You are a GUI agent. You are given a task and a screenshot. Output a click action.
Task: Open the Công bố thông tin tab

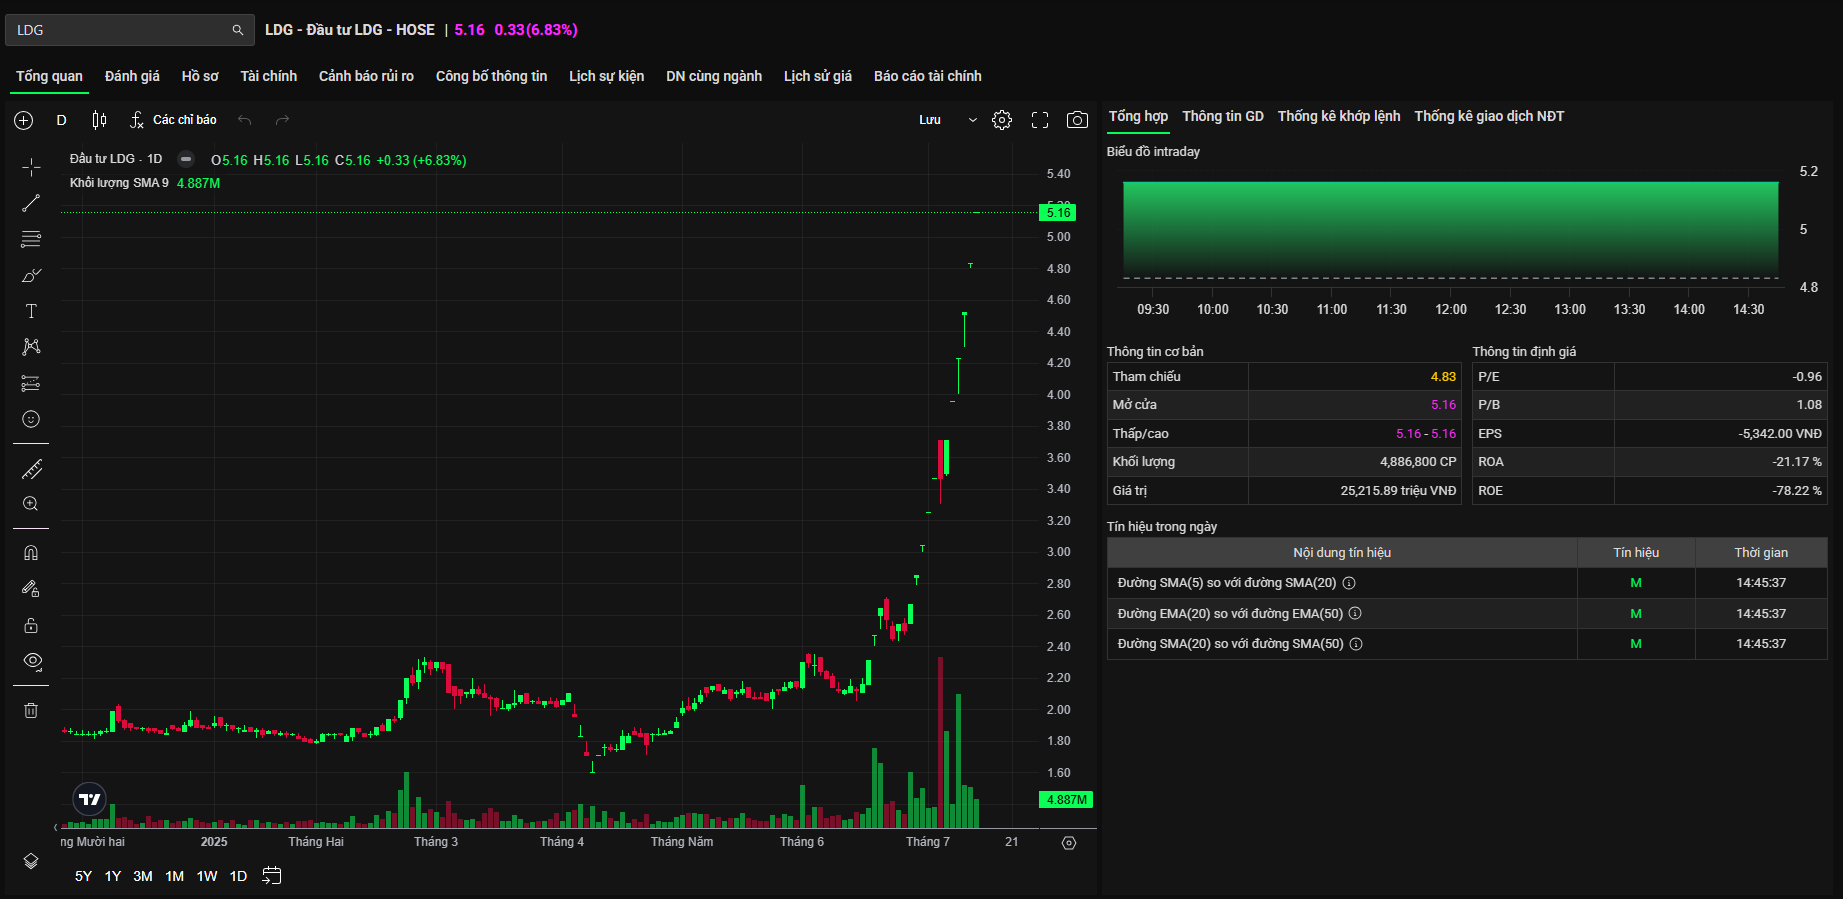[x=491, y=76]
